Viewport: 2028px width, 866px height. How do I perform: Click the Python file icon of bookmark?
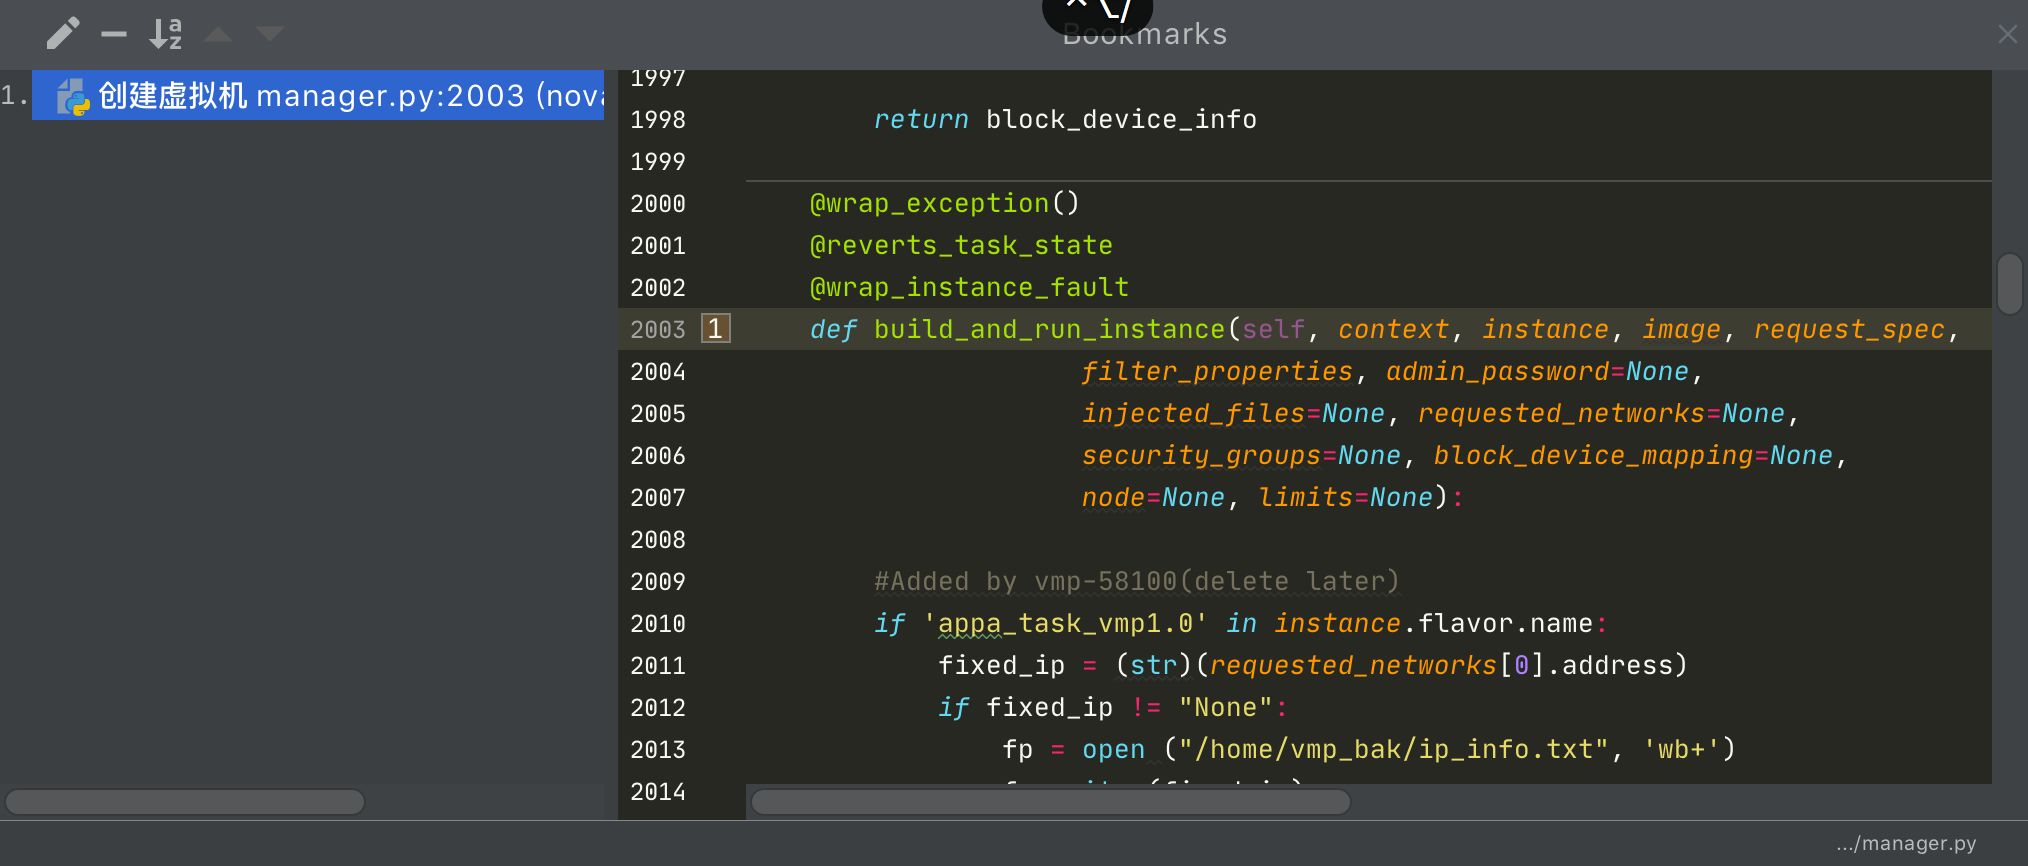coord(73,97)
